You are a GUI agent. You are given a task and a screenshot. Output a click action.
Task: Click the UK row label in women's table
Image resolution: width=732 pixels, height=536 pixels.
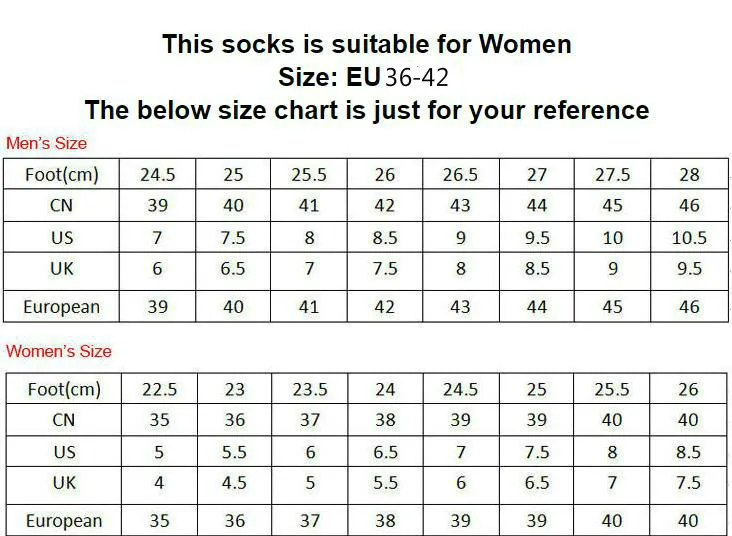(x=63, y=482)
